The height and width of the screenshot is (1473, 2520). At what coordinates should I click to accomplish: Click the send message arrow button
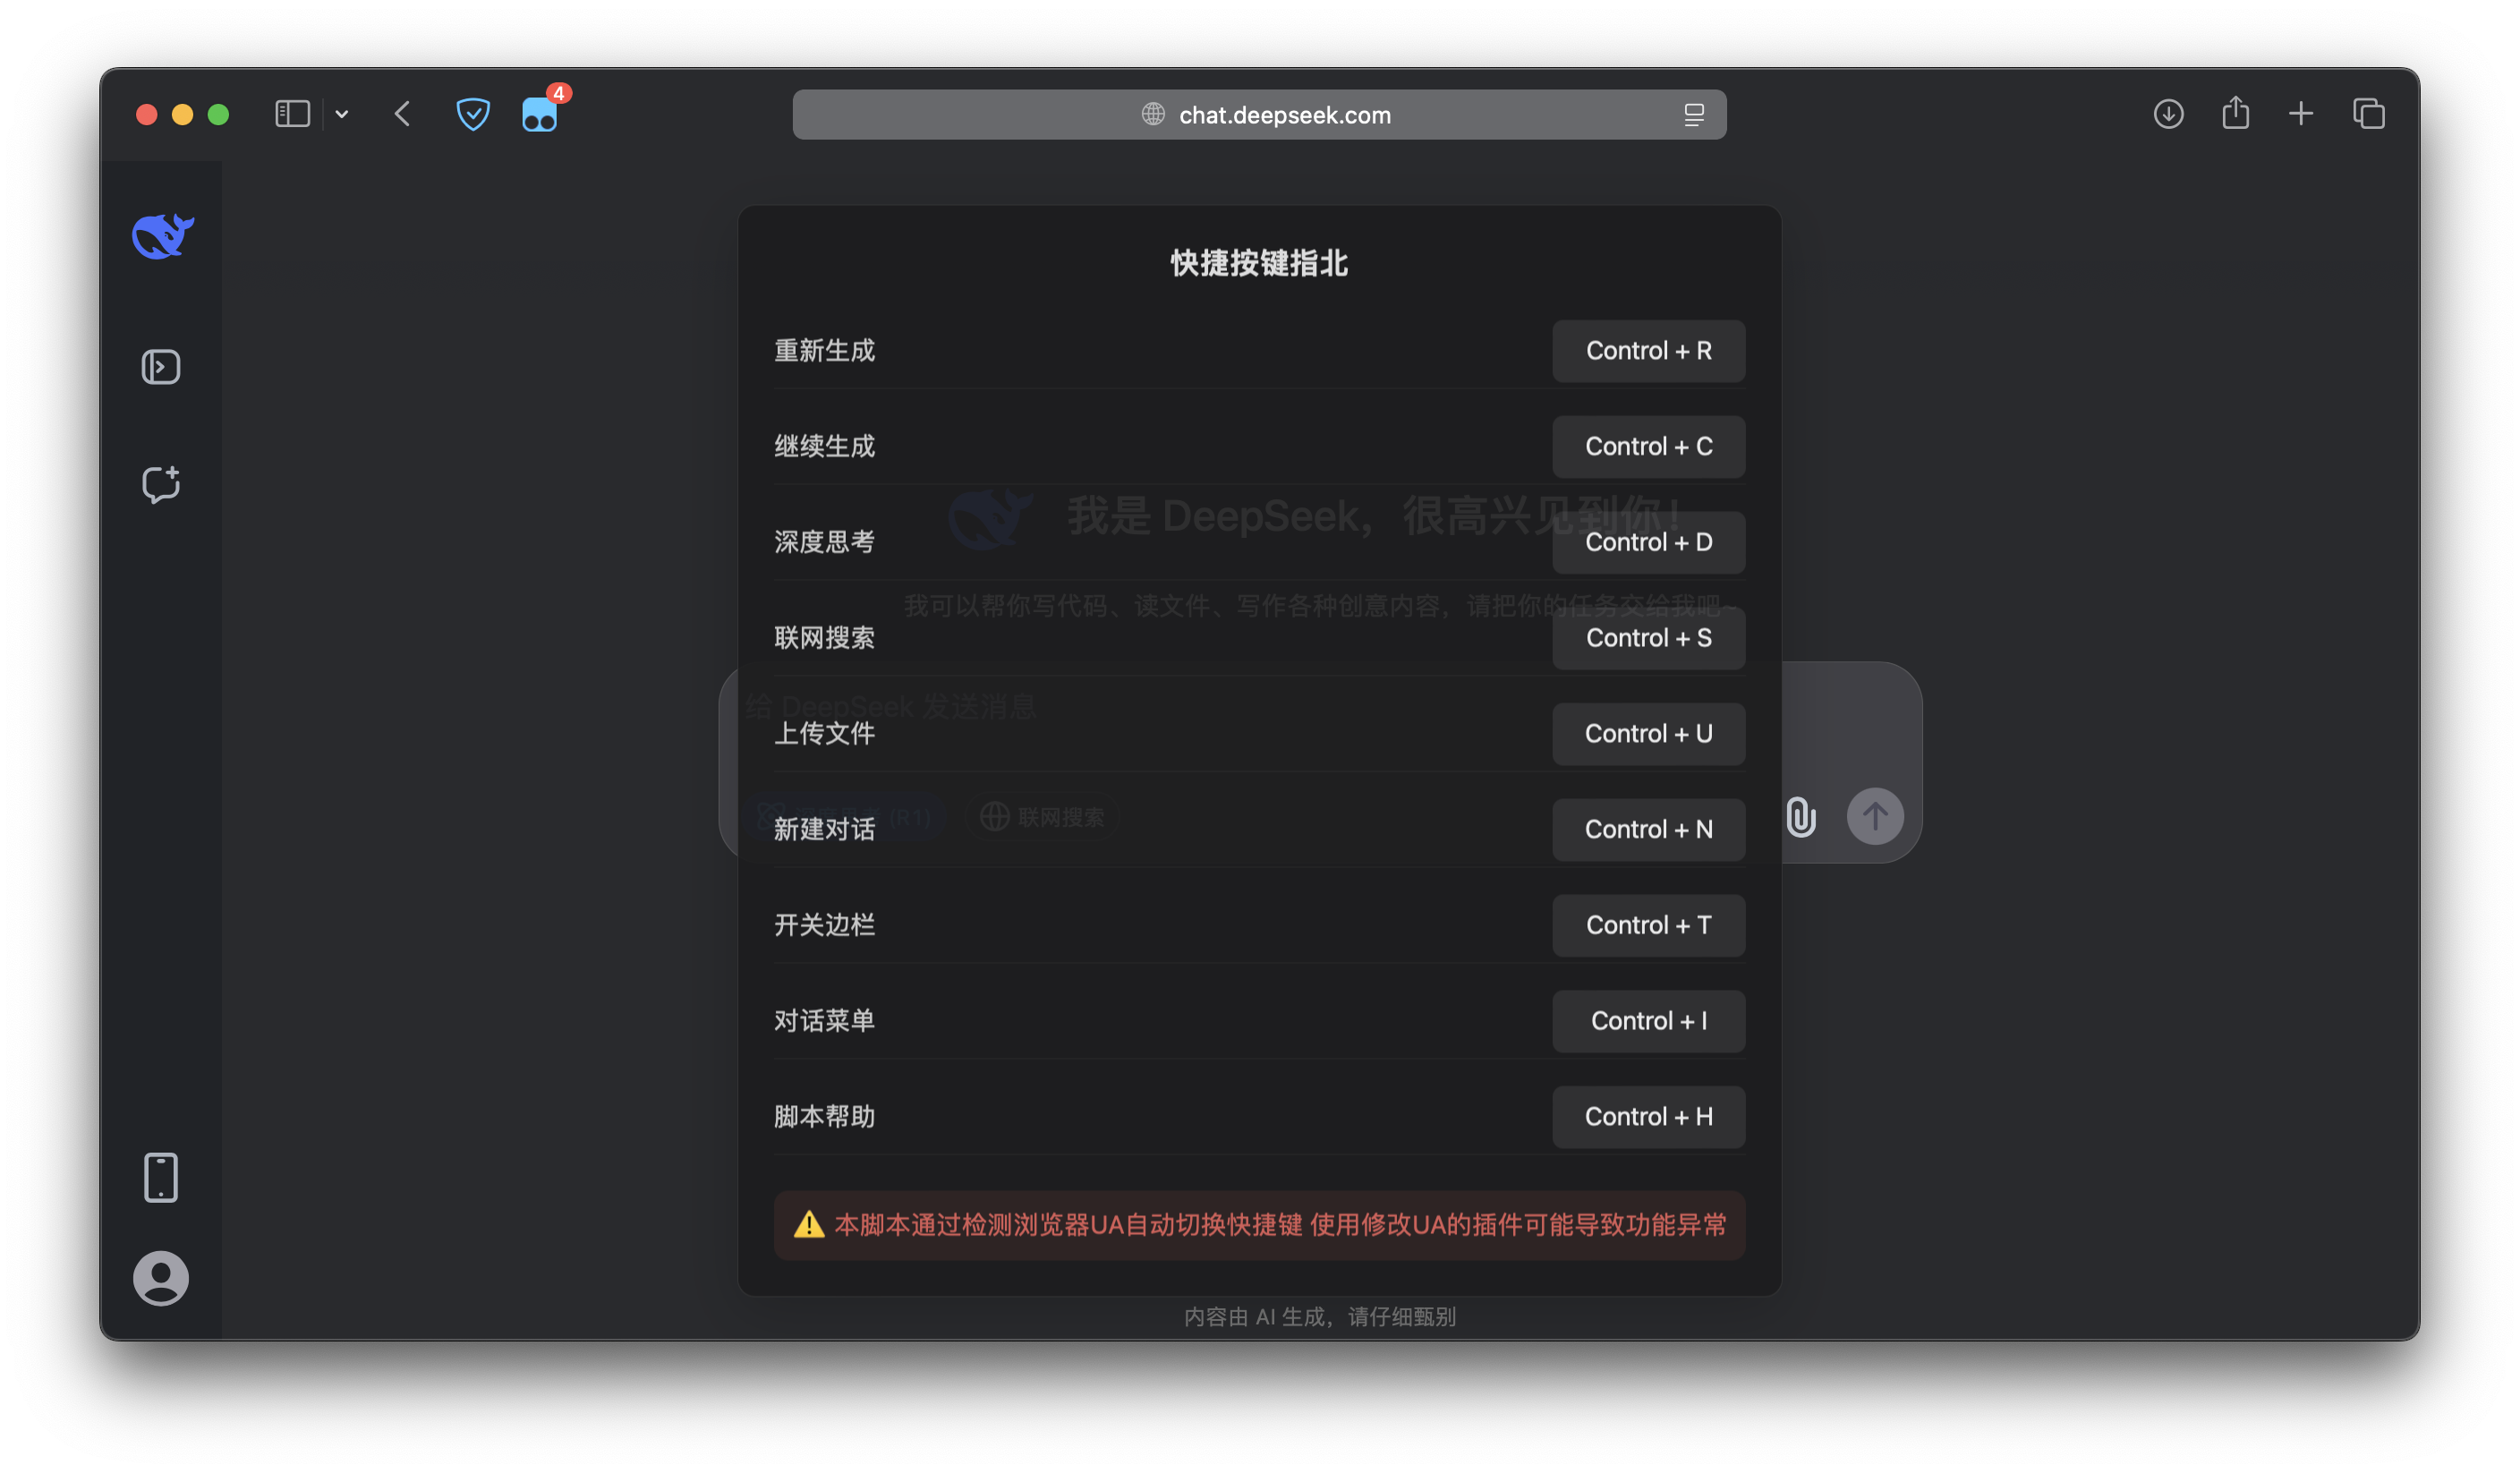(1875, 816)
